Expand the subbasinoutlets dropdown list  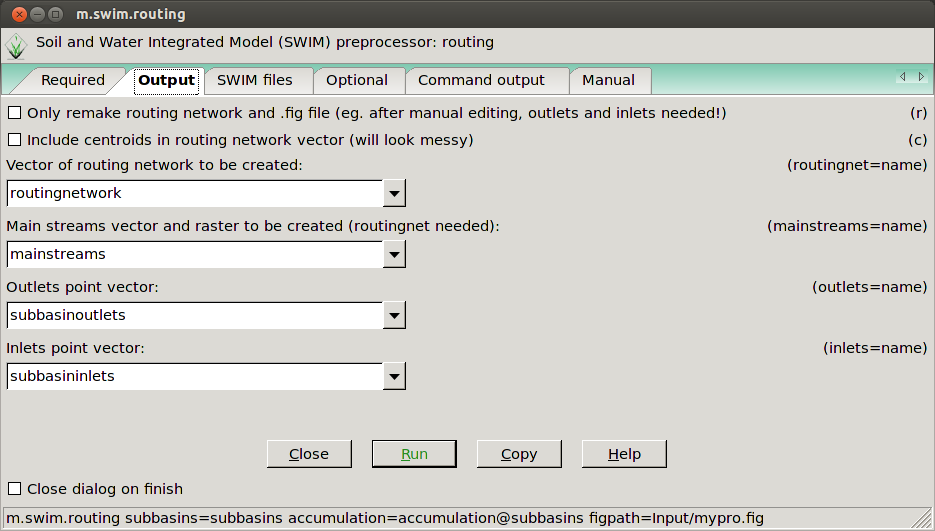coord(395,316)
